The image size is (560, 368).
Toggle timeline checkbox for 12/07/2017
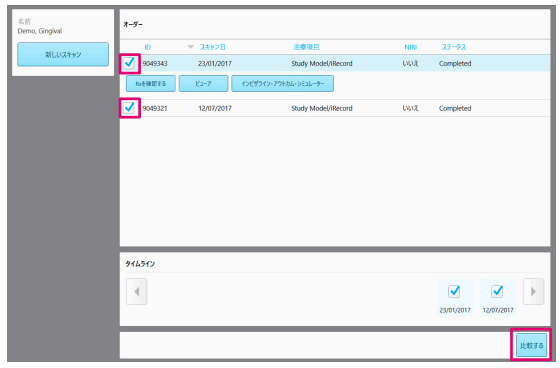click(497, 291)
